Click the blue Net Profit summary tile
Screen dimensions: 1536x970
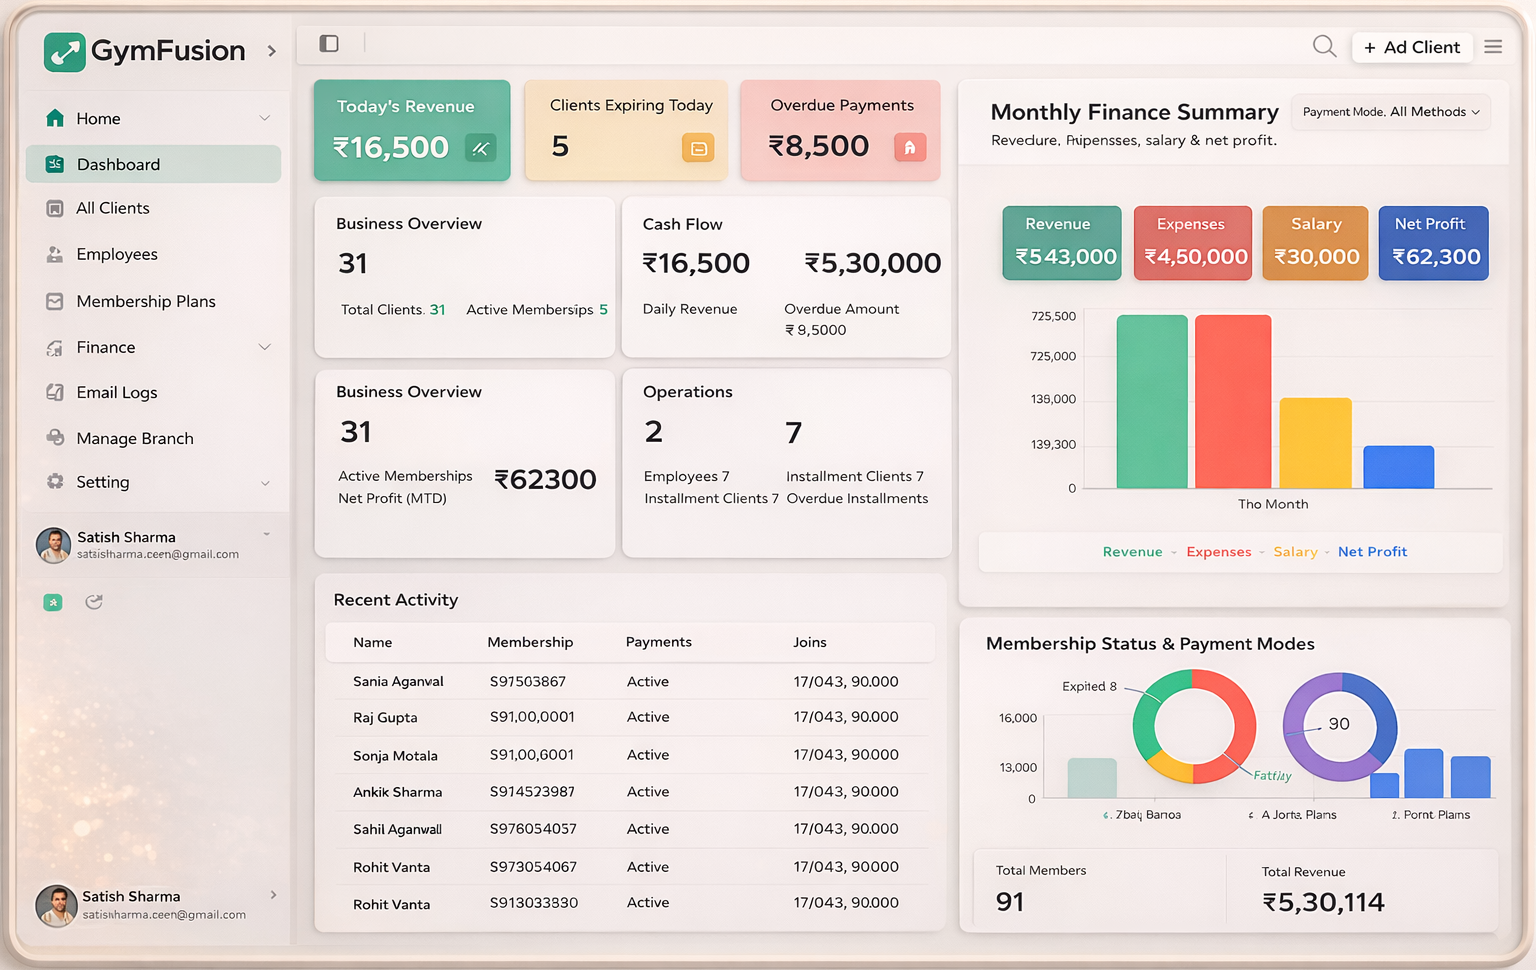coord(1433,243)
